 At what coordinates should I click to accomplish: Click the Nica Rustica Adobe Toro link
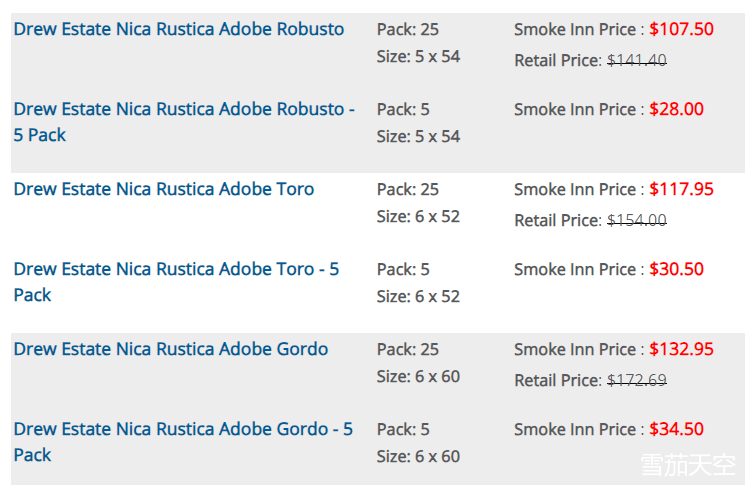pos(163,189)
